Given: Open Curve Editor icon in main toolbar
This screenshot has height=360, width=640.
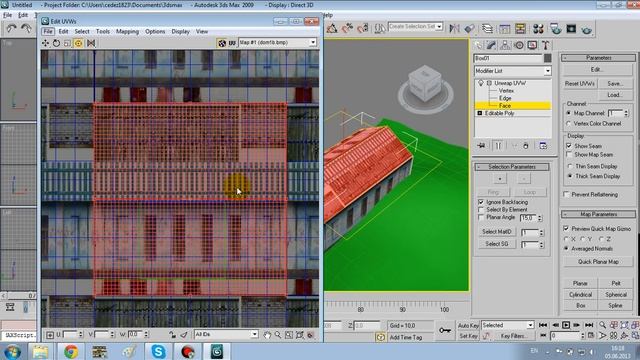Looking at the screenshot, I should pos(504,28).
